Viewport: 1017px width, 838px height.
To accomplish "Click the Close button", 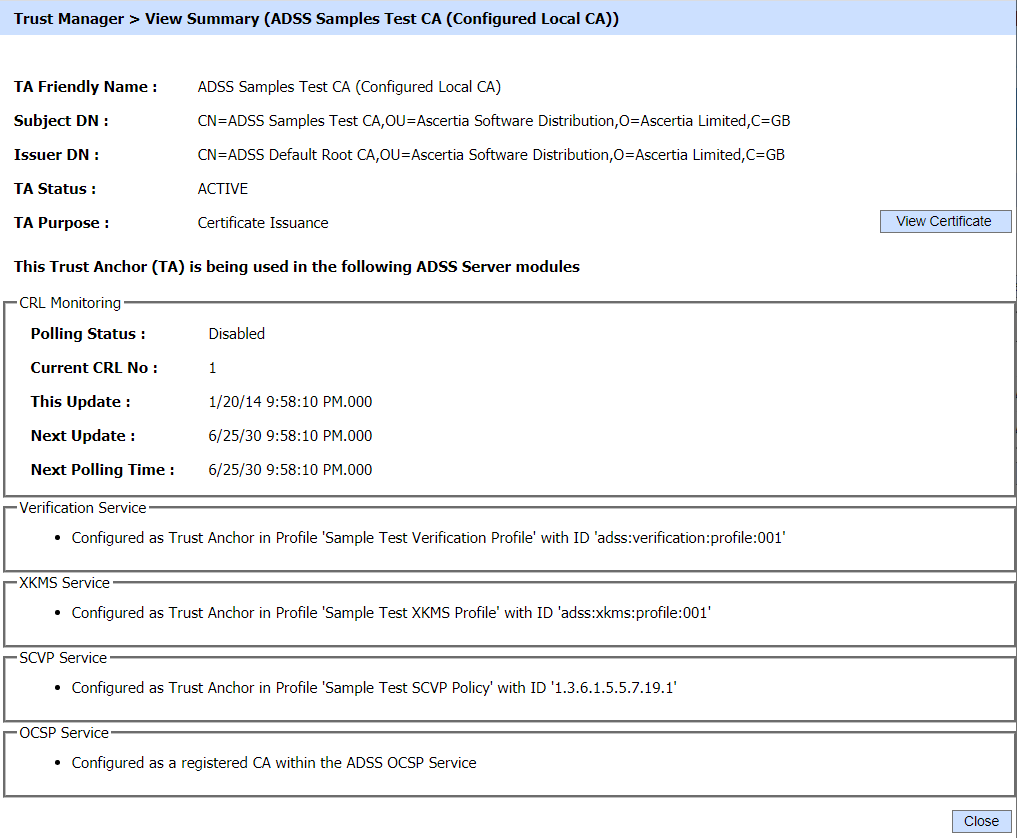I will (980, 821).
